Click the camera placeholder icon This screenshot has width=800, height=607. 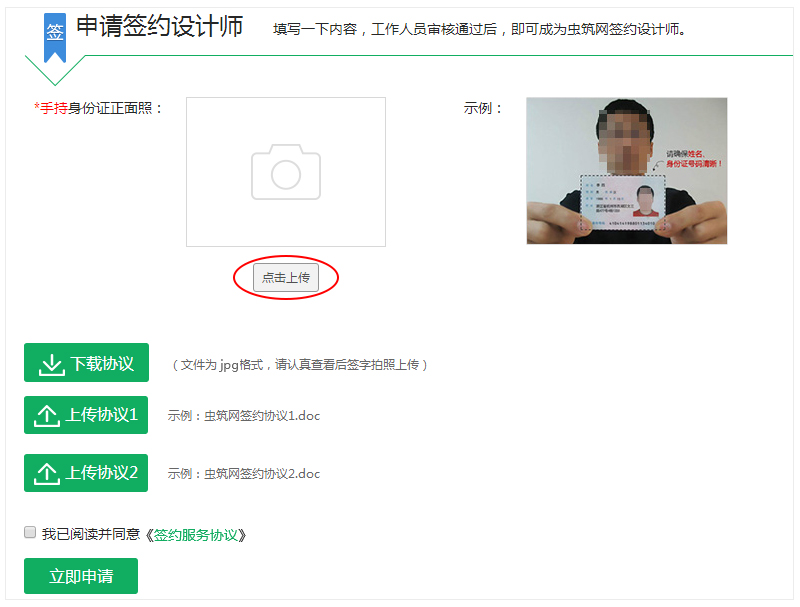pyautogui.click(x=285, y=171)
